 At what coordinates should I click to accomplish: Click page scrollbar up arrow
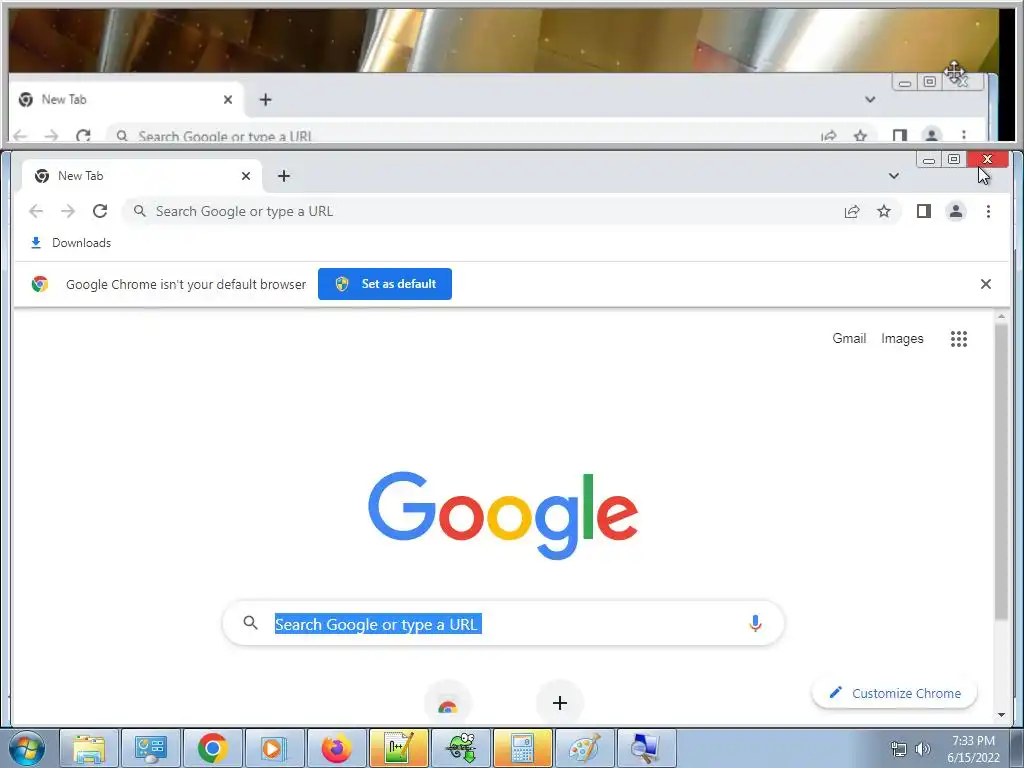click(1001, 317)
